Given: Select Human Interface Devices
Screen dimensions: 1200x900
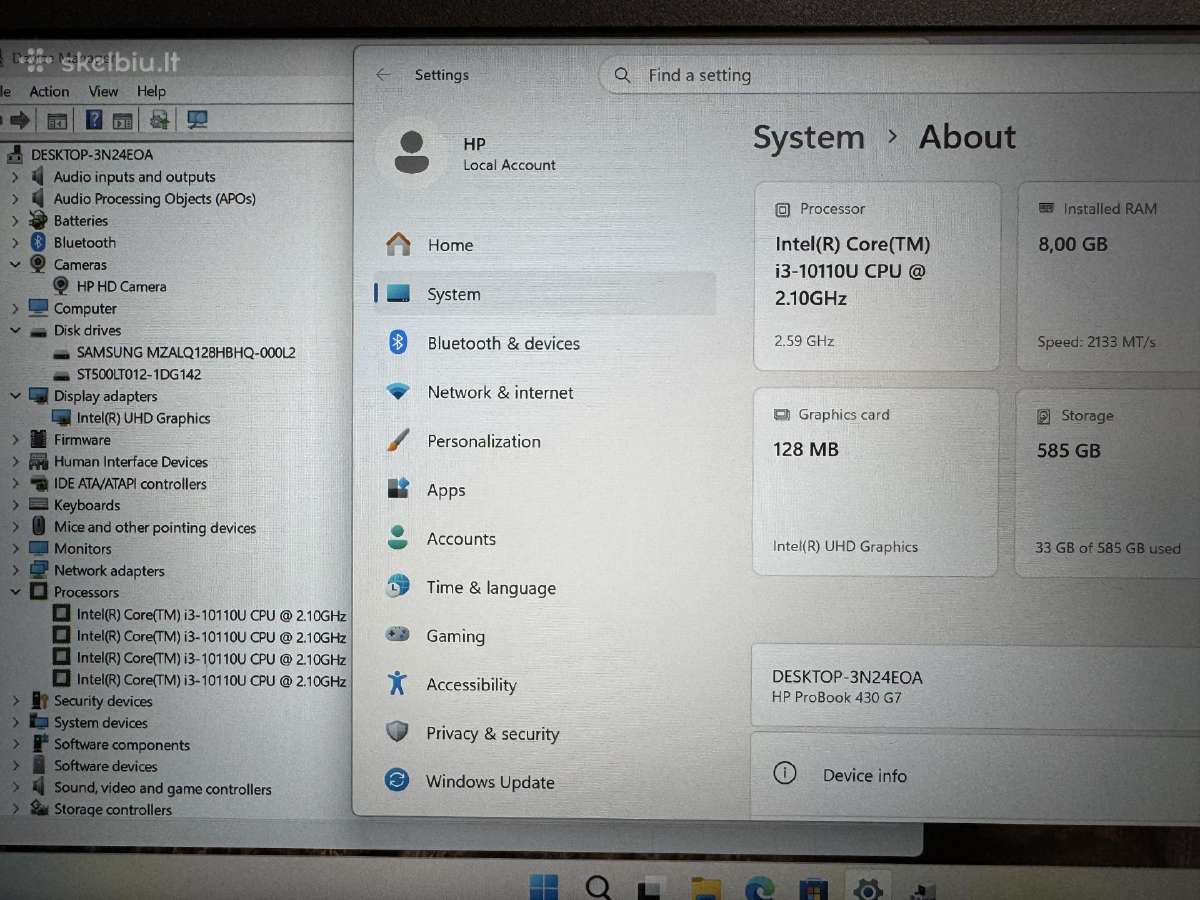Looking at the screenshot, I should (130, 462).
